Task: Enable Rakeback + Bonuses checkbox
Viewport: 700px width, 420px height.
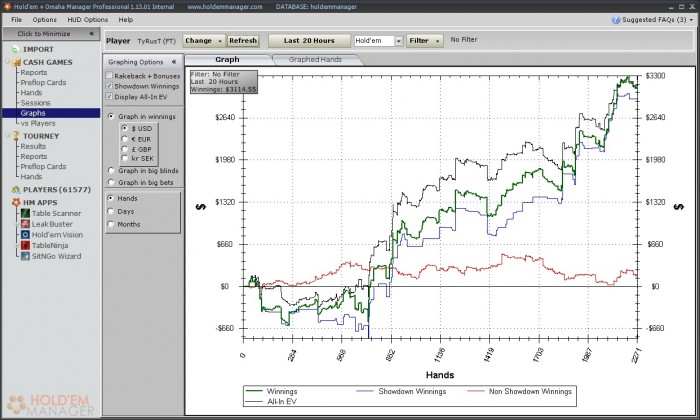Action: (x=109, y=76)
